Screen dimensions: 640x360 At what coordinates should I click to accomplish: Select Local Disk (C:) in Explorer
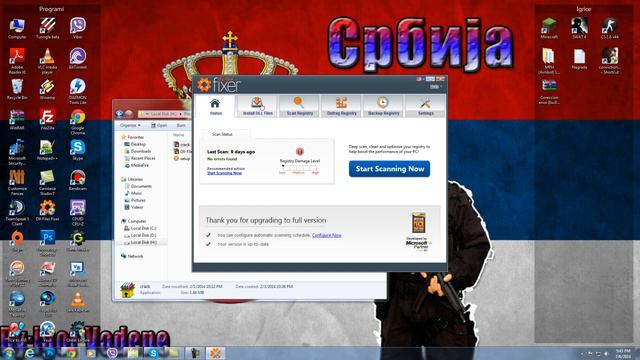pyautogui.click(x=140, y=228)
